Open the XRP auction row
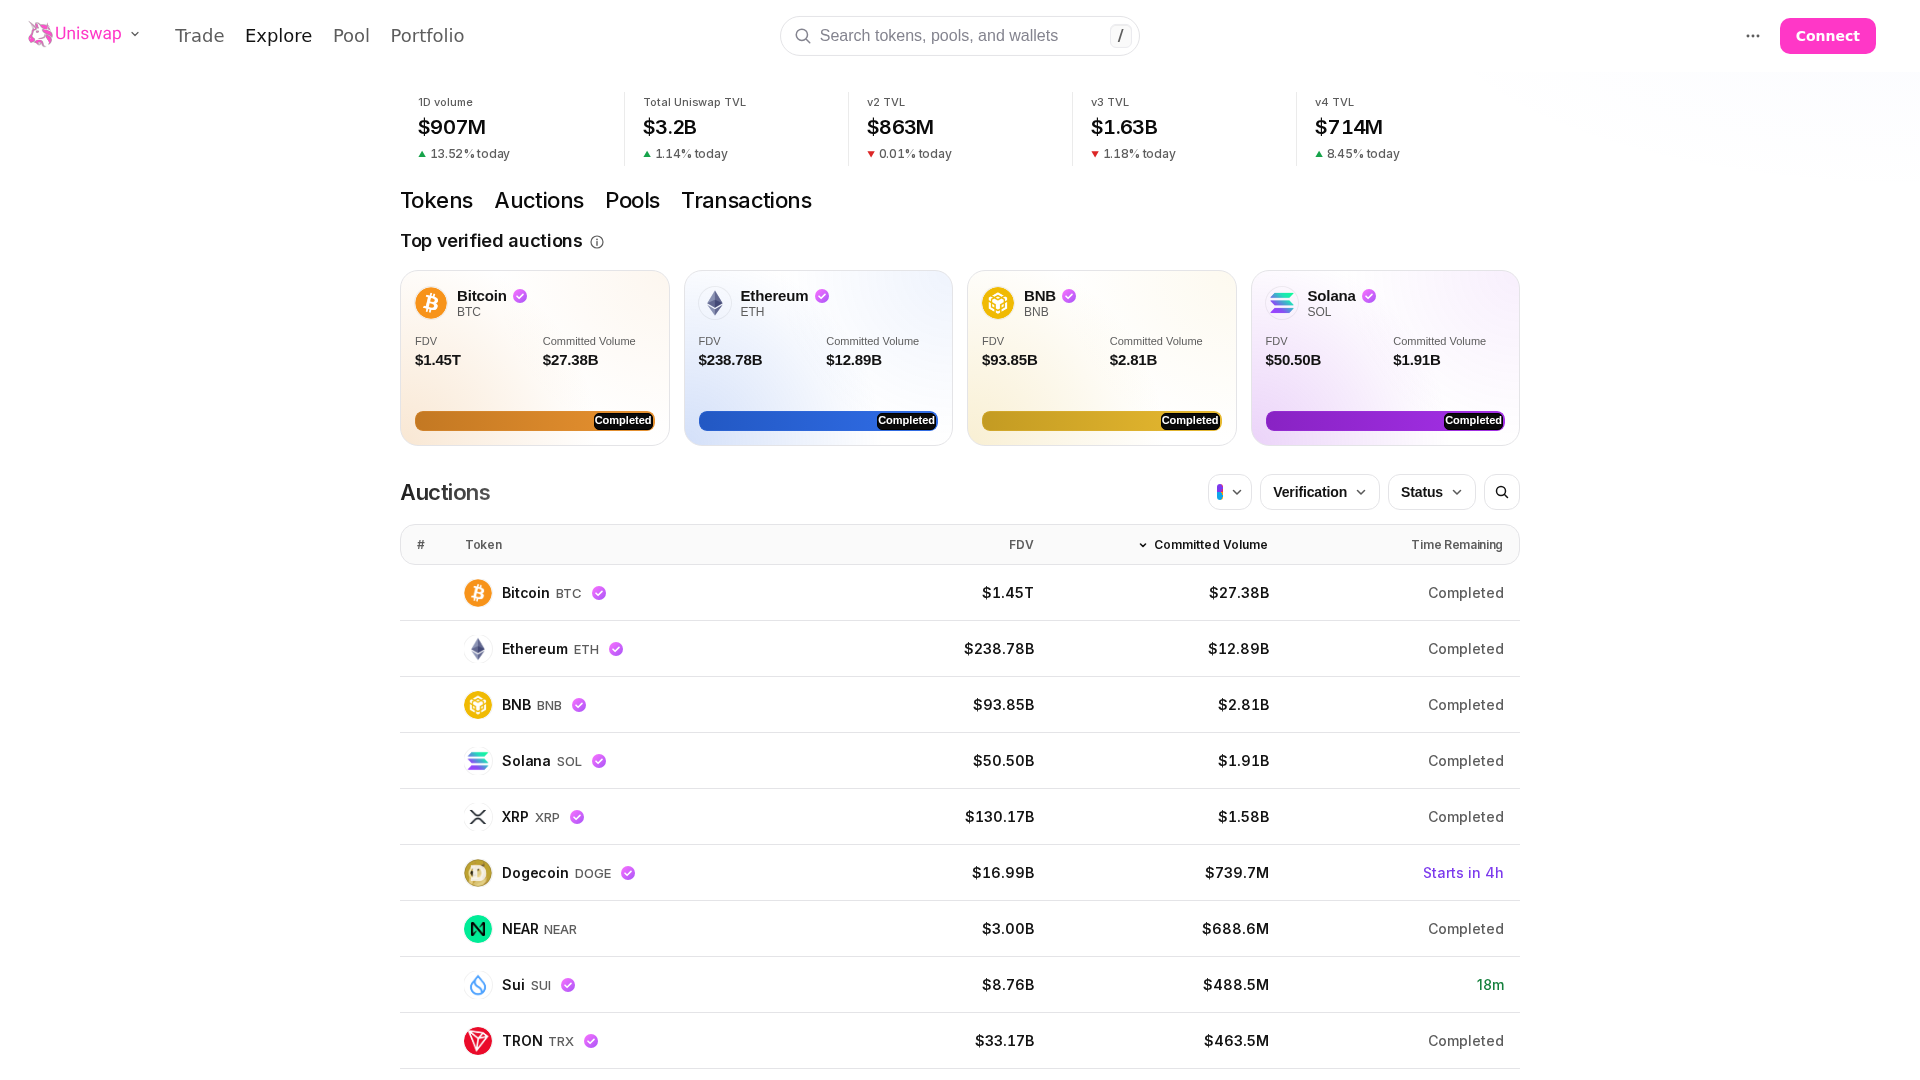Image resolution: width=1920 pixels, height=1080 pixels. tap(960, 817)
